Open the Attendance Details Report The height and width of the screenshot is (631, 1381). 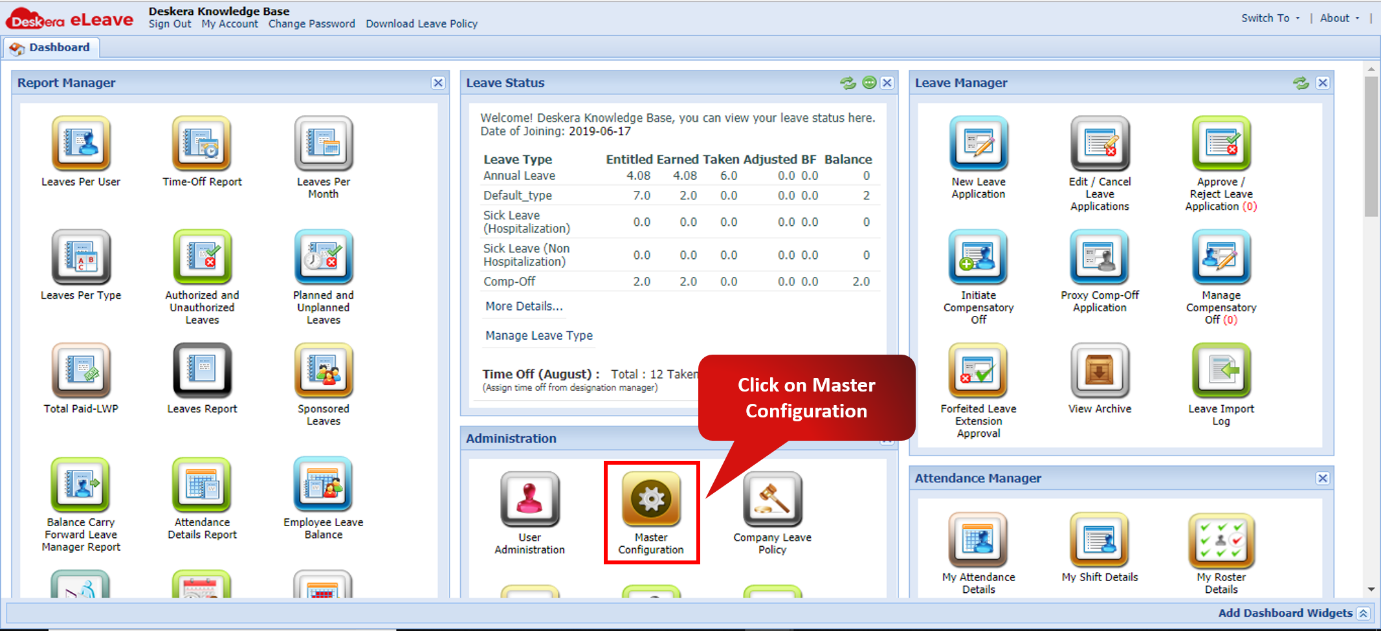tap(202, 485)
